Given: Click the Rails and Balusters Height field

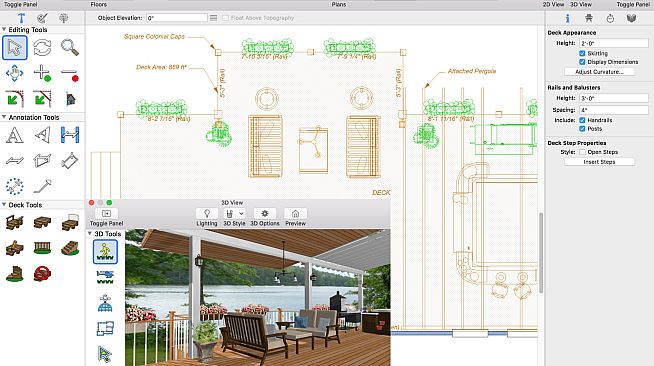Looking at the screenshot, I should pyautogui.click(x=614, y=98).
